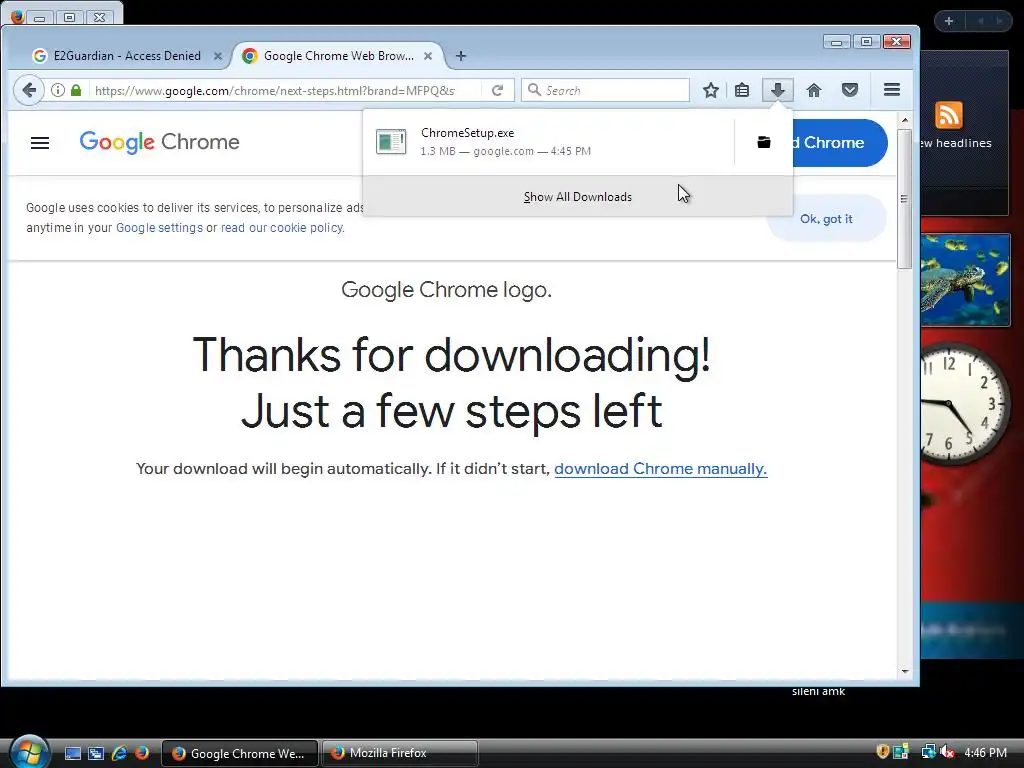Open Google Chrome page navigation menu
The image size is (1024, 768).
(40, 142)
